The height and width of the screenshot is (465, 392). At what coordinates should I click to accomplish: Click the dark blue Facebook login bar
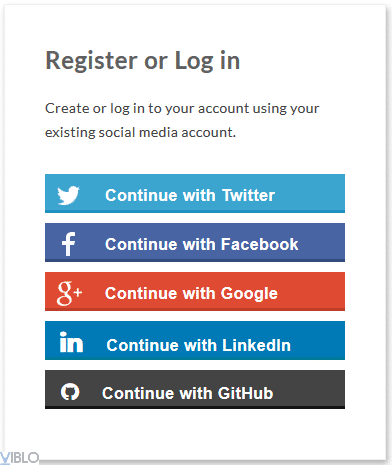click(x=195, y=242)
